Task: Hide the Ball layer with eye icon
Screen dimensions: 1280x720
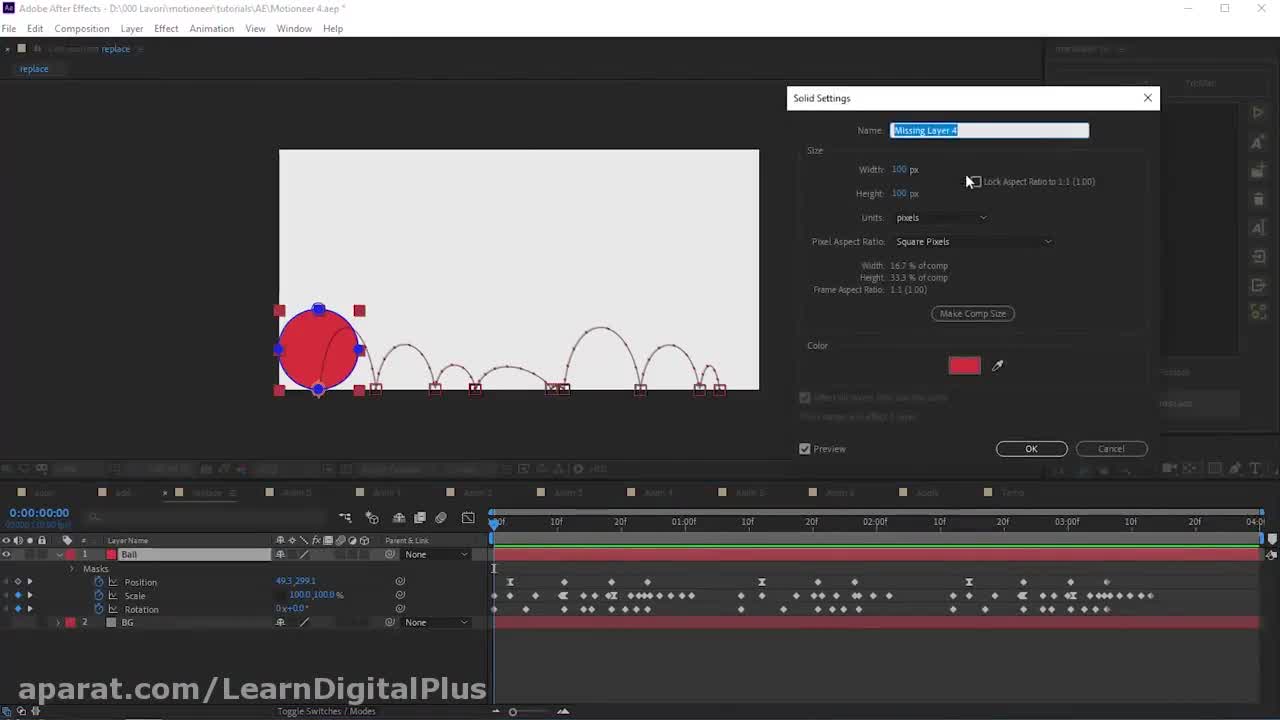Action: 6,555
